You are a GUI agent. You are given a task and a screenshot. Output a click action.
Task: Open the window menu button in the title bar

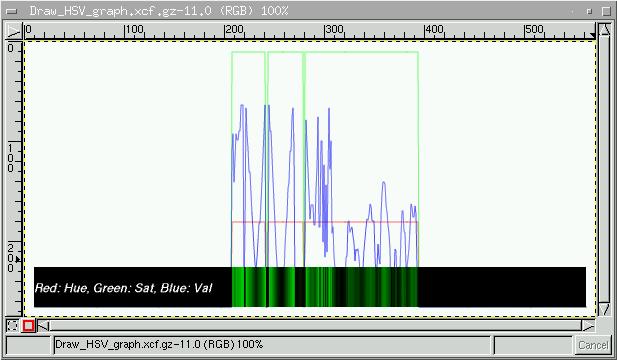pos(12,11)
